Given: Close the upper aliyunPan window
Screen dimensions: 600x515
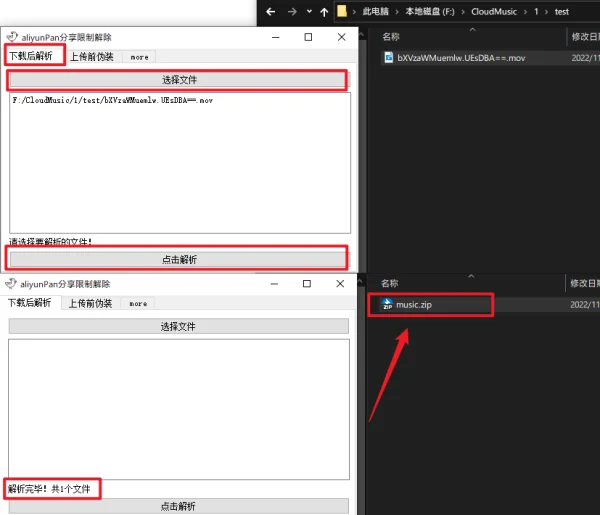Looking at the screenshot, I should pos(342,37).
